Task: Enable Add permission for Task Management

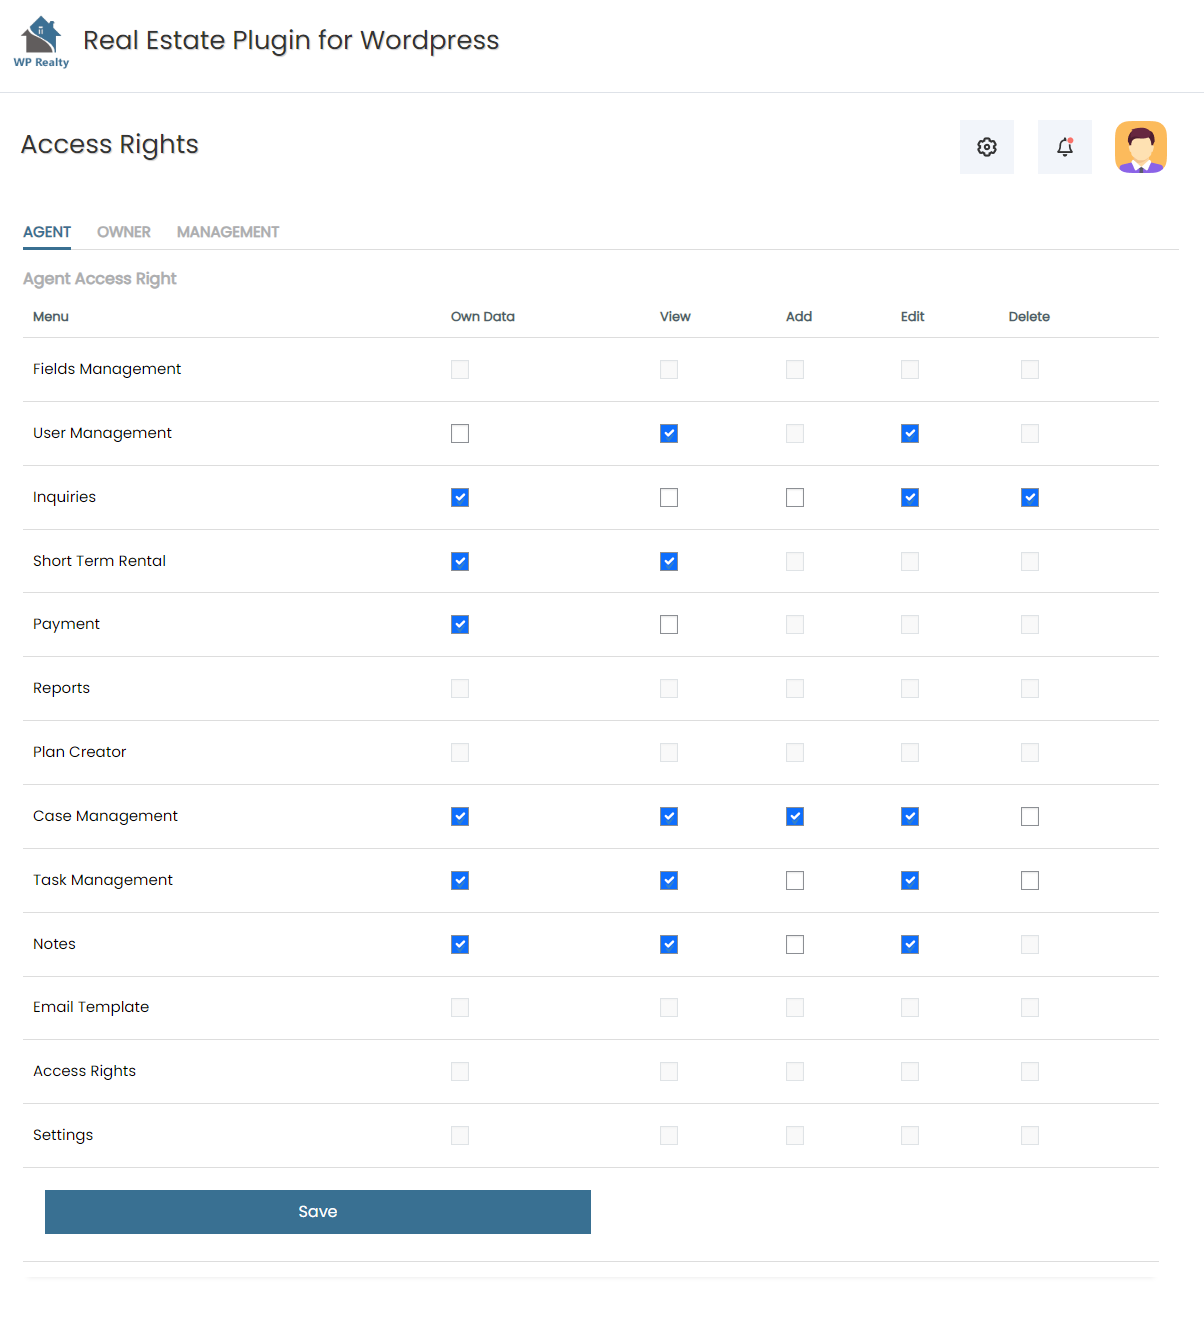Action: coord(795,881)
